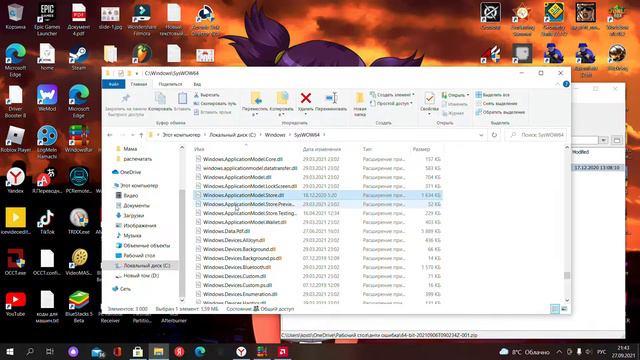Image resolution: width=640 pixels, height=360 pixels.
Task: Click the Свойства checkmark icon
Action: tap(429, 98)
